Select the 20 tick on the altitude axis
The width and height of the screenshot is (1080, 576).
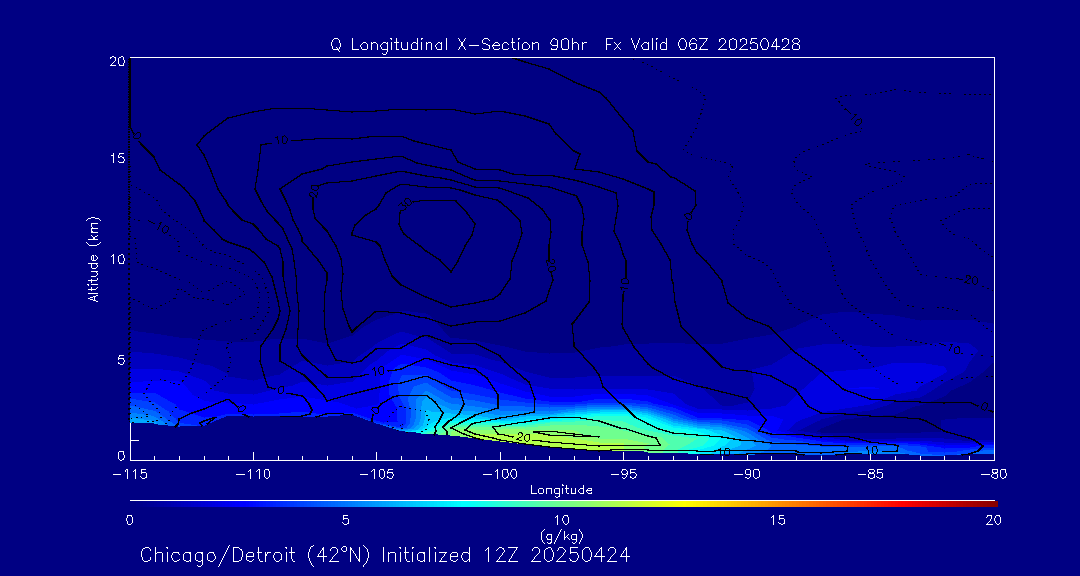tap(116, 60)
